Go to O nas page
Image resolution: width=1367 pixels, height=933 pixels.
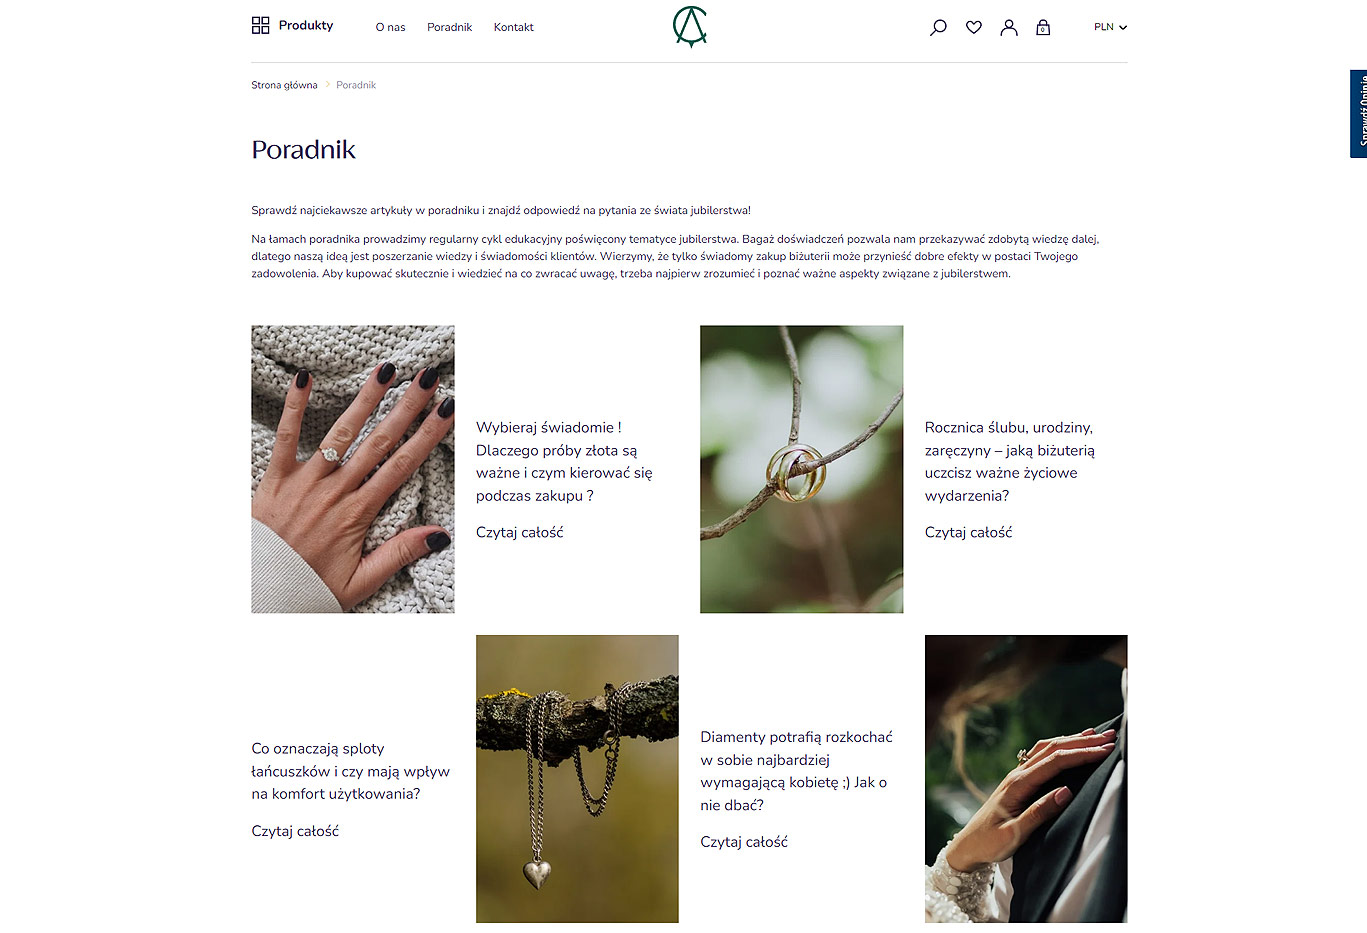tap(390, 27)
